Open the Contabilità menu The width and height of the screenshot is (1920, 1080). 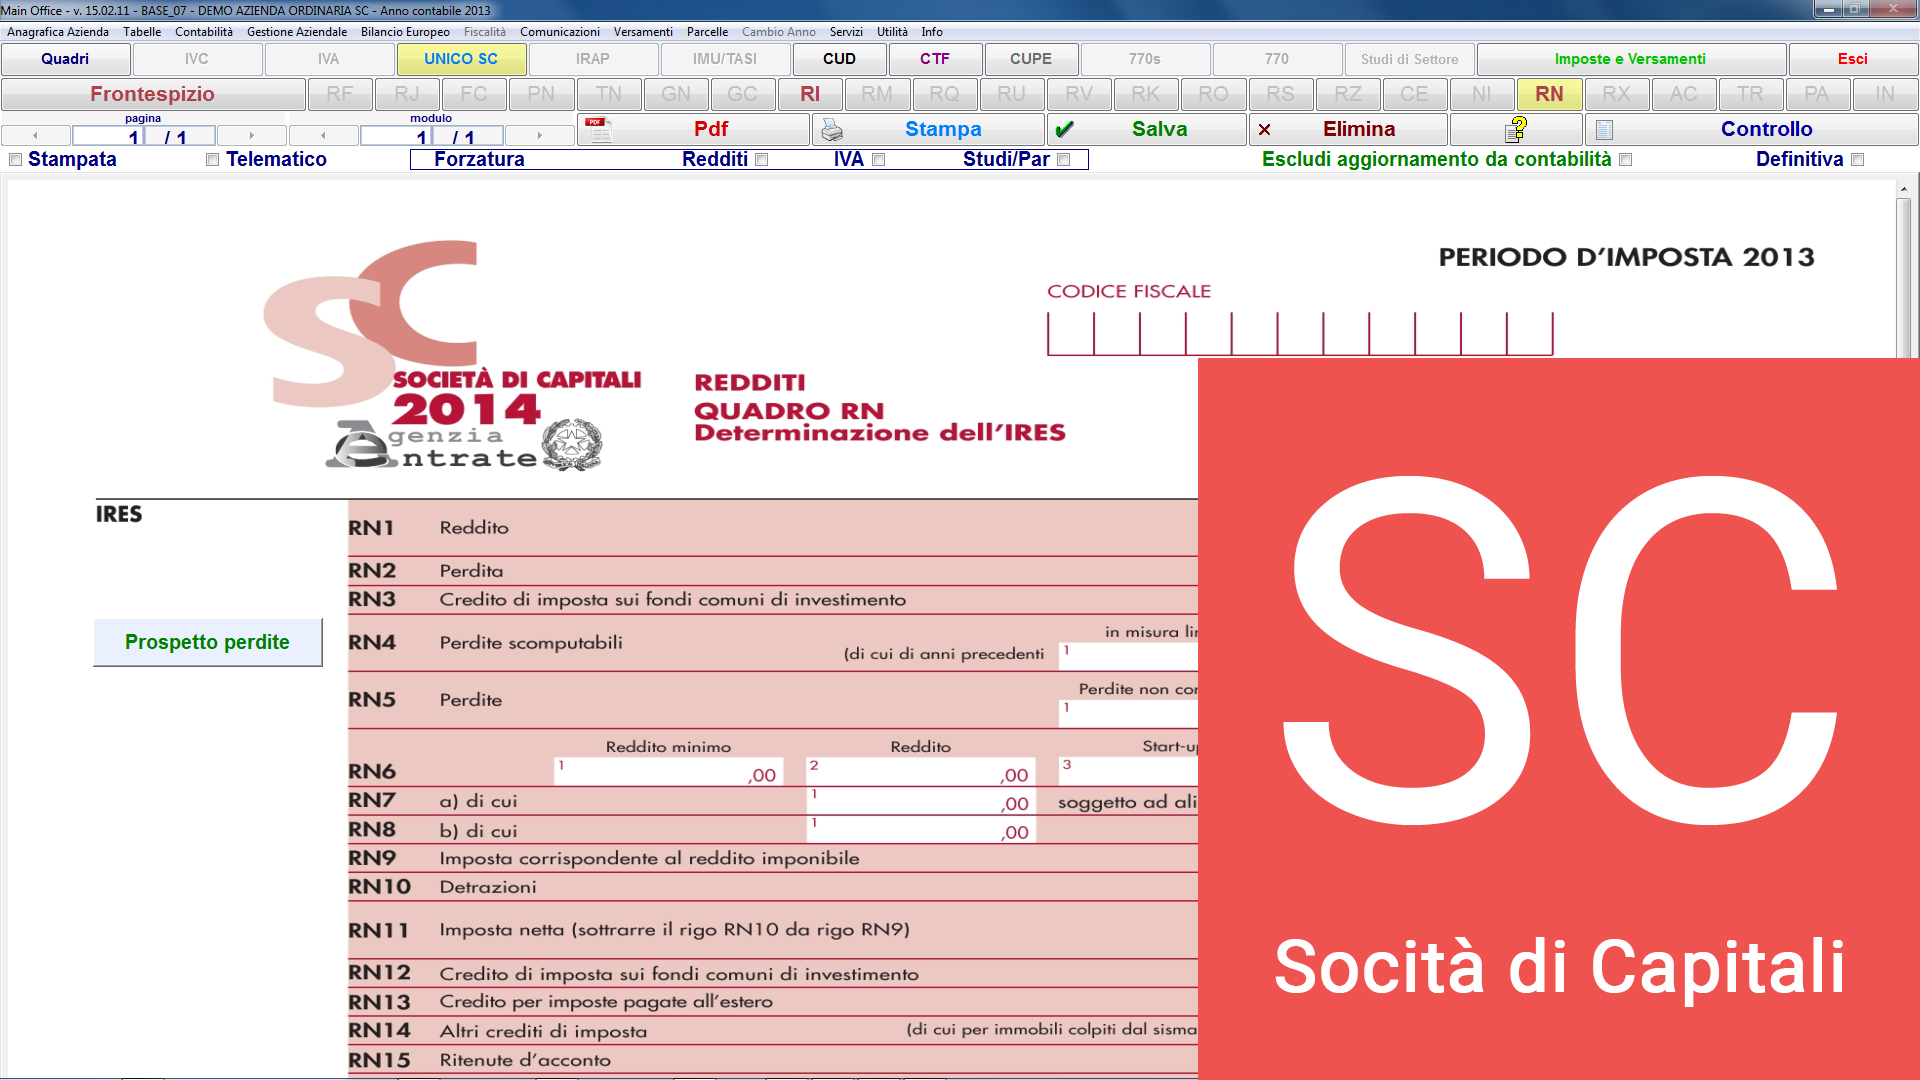coord(204,32)
